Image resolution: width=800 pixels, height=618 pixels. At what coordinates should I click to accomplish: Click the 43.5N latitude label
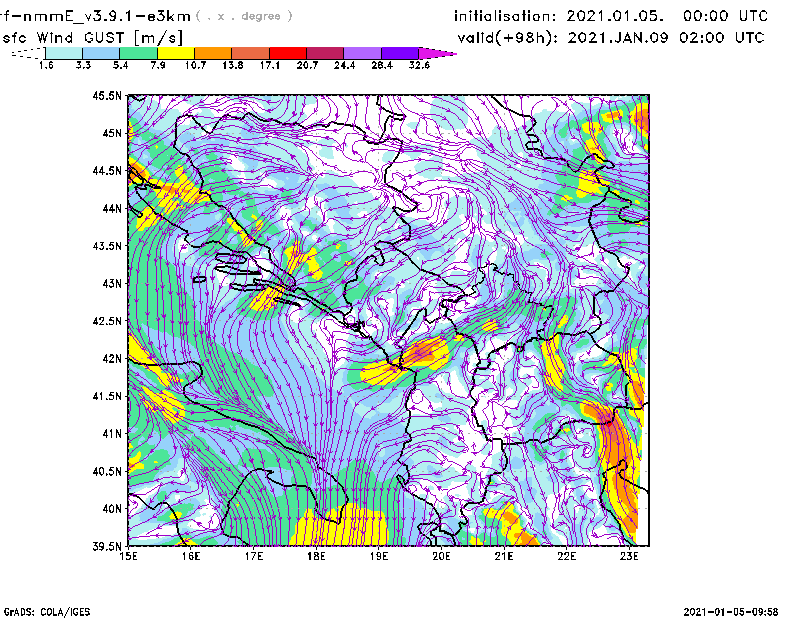(107, 246)
